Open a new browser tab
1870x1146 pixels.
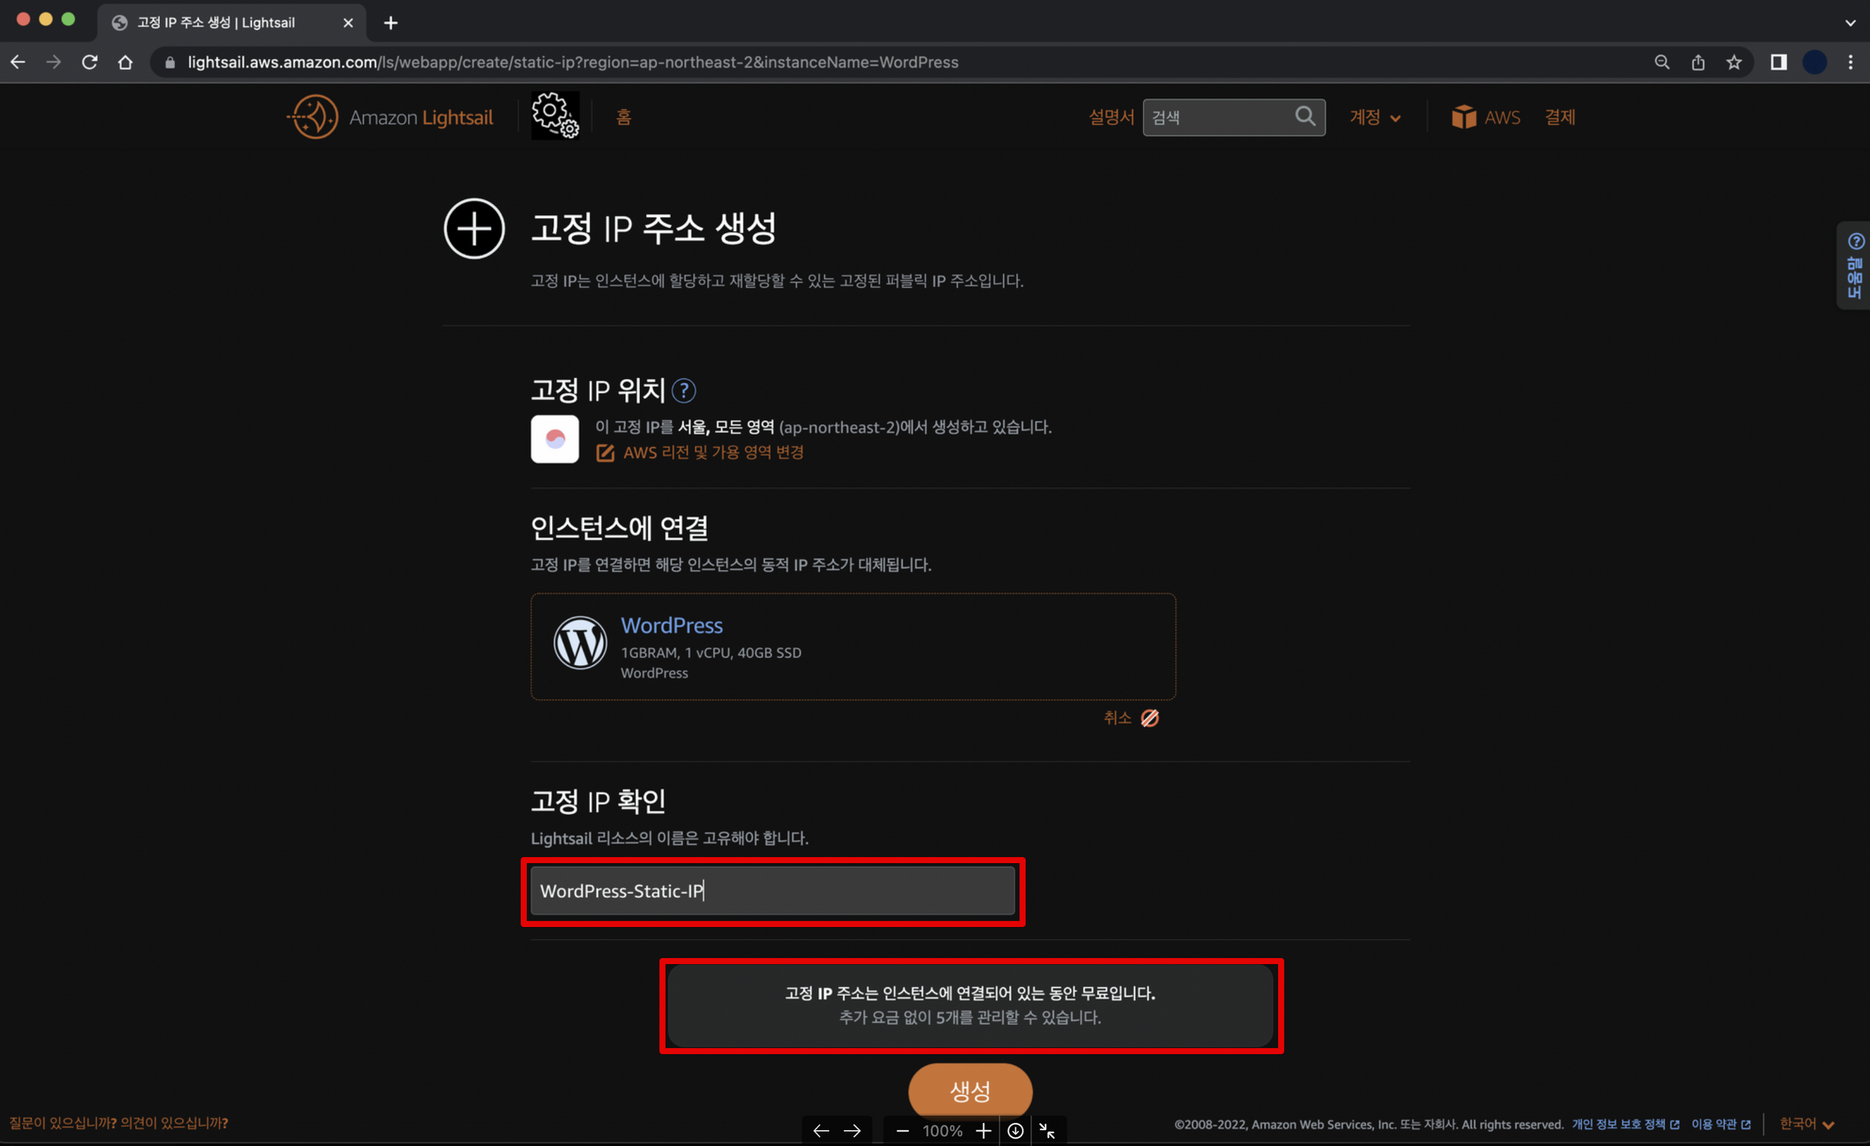click(391, 22)
